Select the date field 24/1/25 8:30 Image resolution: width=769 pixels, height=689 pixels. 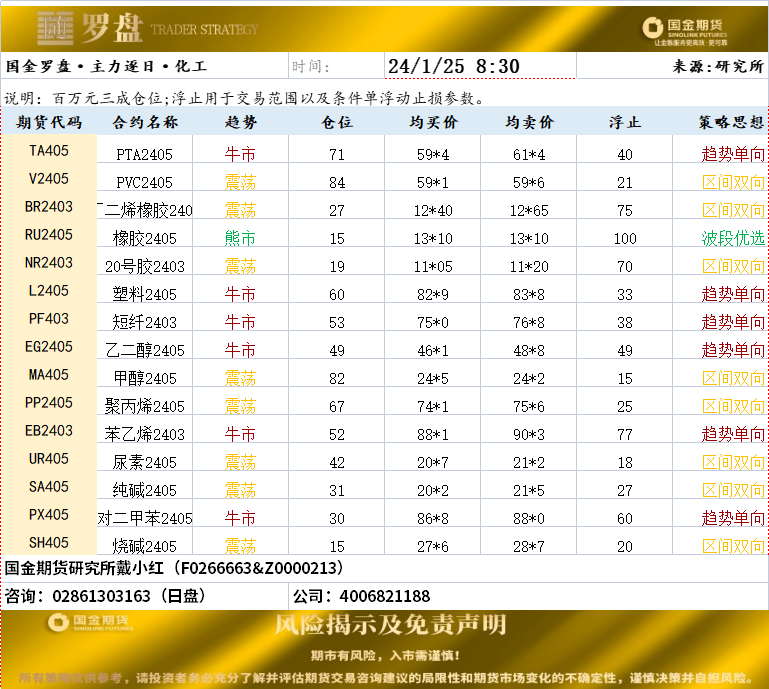point(480,66)
